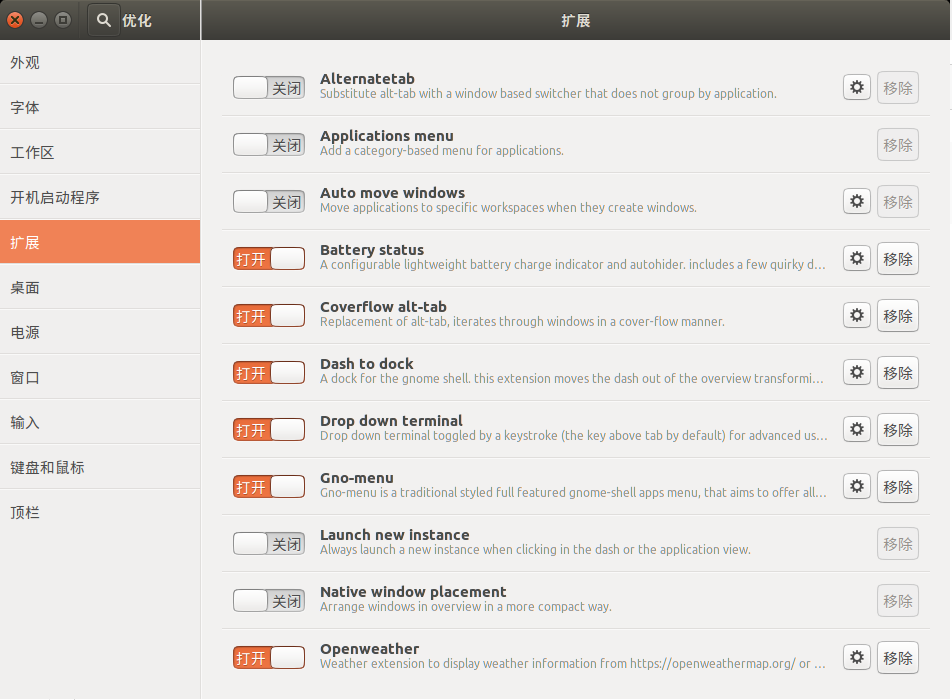Screen dimensions: 952x700
Task: Click the 'Always launch a new instance' description
Action: pos(536,549)
